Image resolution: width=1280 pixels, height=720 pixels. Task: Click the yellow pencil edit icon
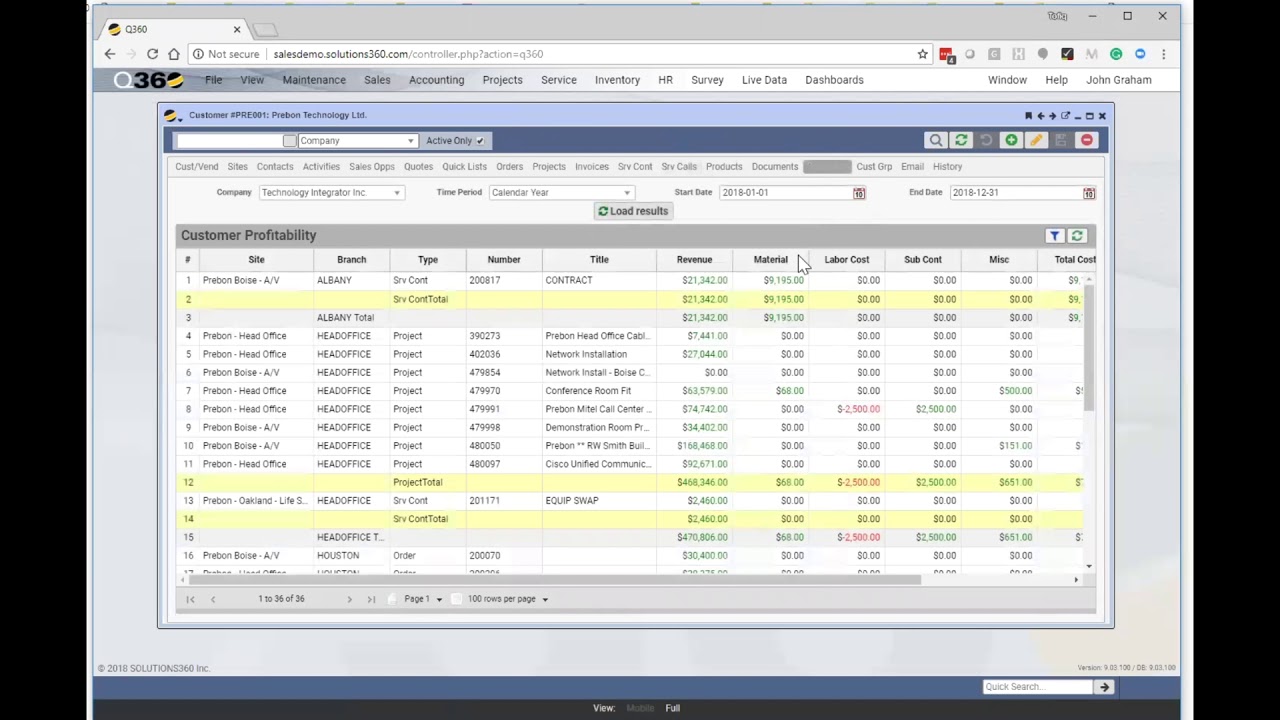pyautogui.click(x=1036, y=141)
